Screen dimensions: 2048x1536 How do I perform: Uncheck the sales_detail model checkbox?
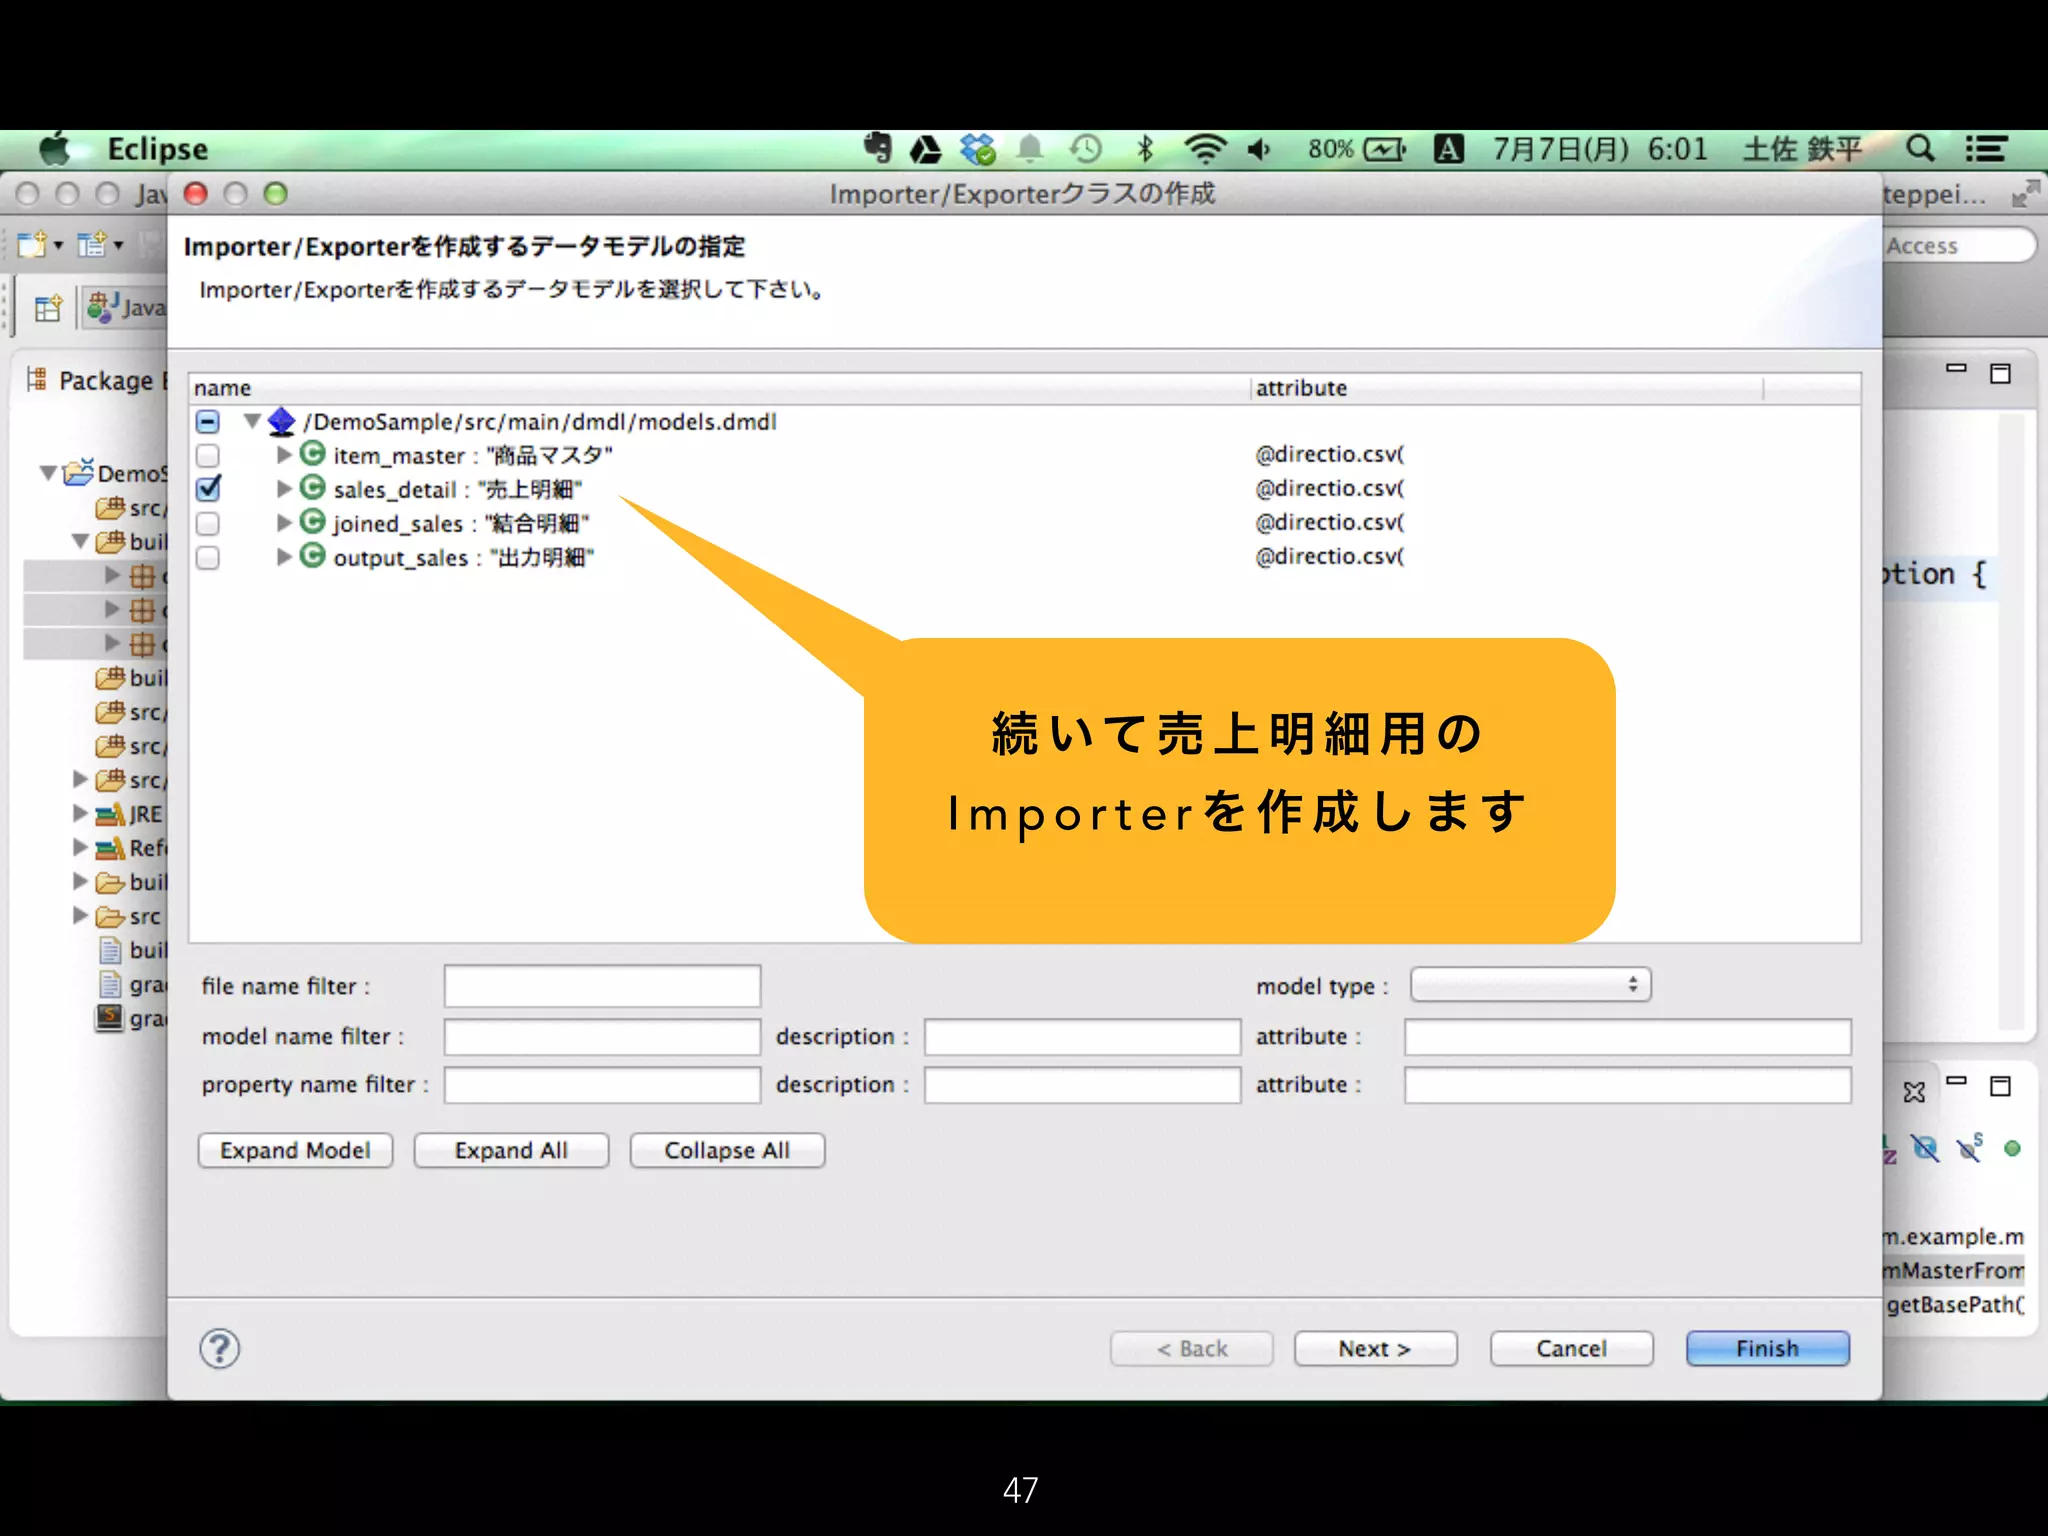208,489
